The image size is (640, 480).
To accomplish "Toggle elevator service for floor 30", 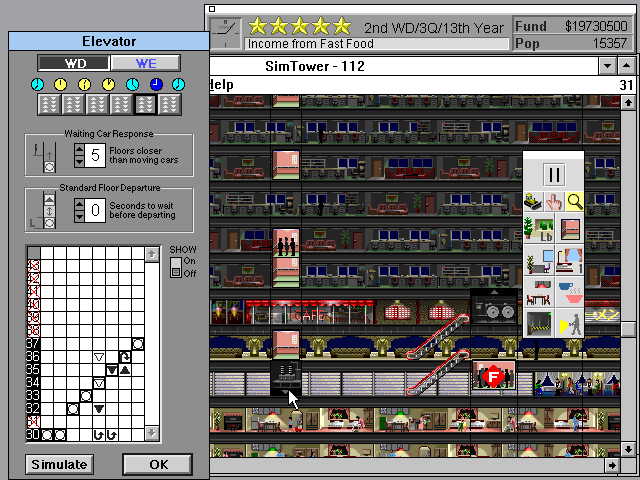I will click(33, 435).
